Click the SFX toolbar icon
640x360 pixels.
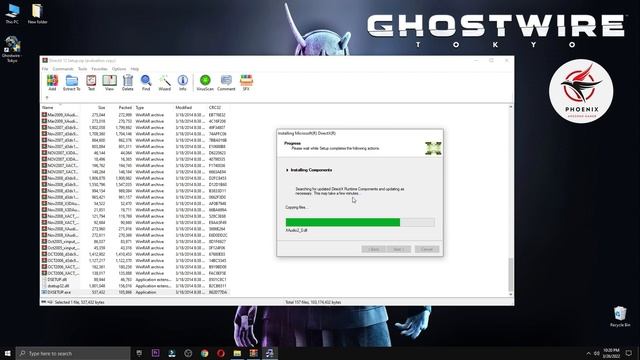pos(246,82)
